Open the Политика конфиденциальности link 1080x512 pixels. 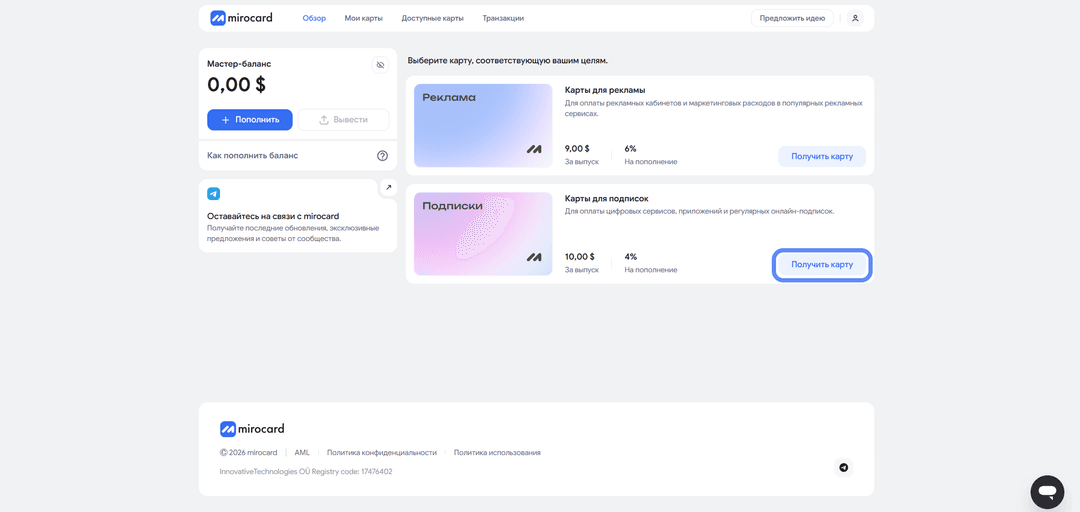click(382, 453)
